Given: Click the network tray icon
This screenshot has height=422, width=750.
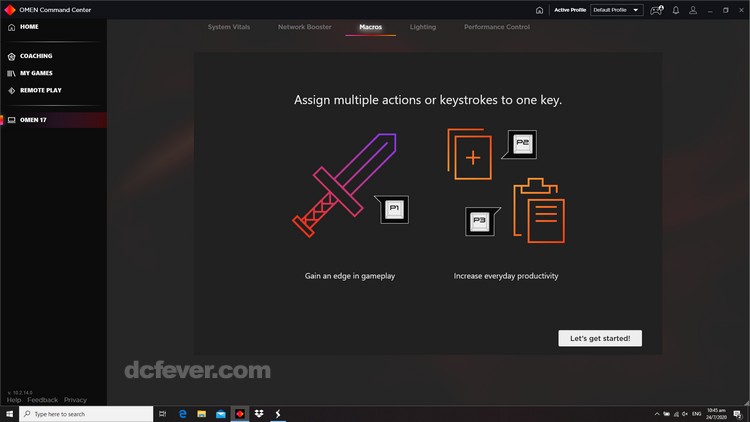Looking at the screenshot, I should click(676, 414).
